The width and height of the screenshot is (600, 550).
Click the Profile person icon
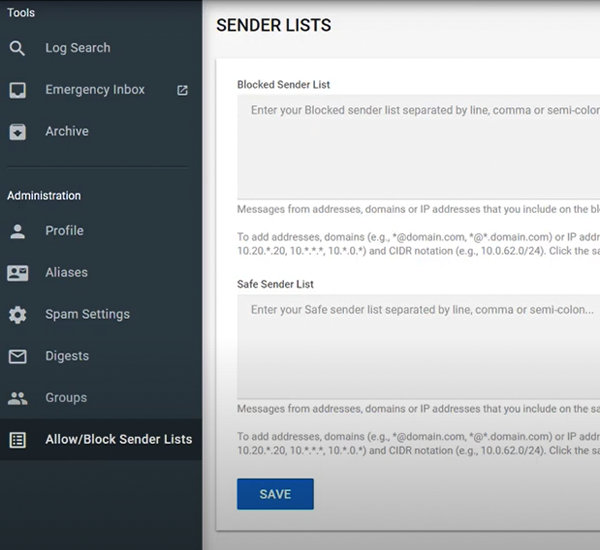coord(18,231)
